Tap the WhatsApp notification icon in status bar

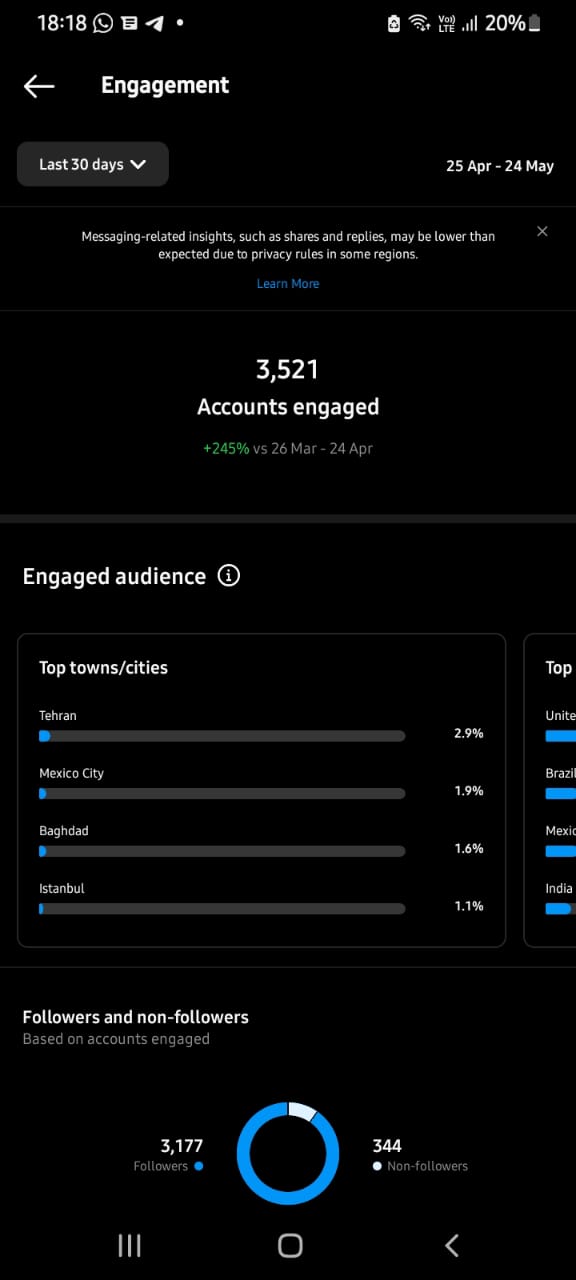[x=103, y=22]
